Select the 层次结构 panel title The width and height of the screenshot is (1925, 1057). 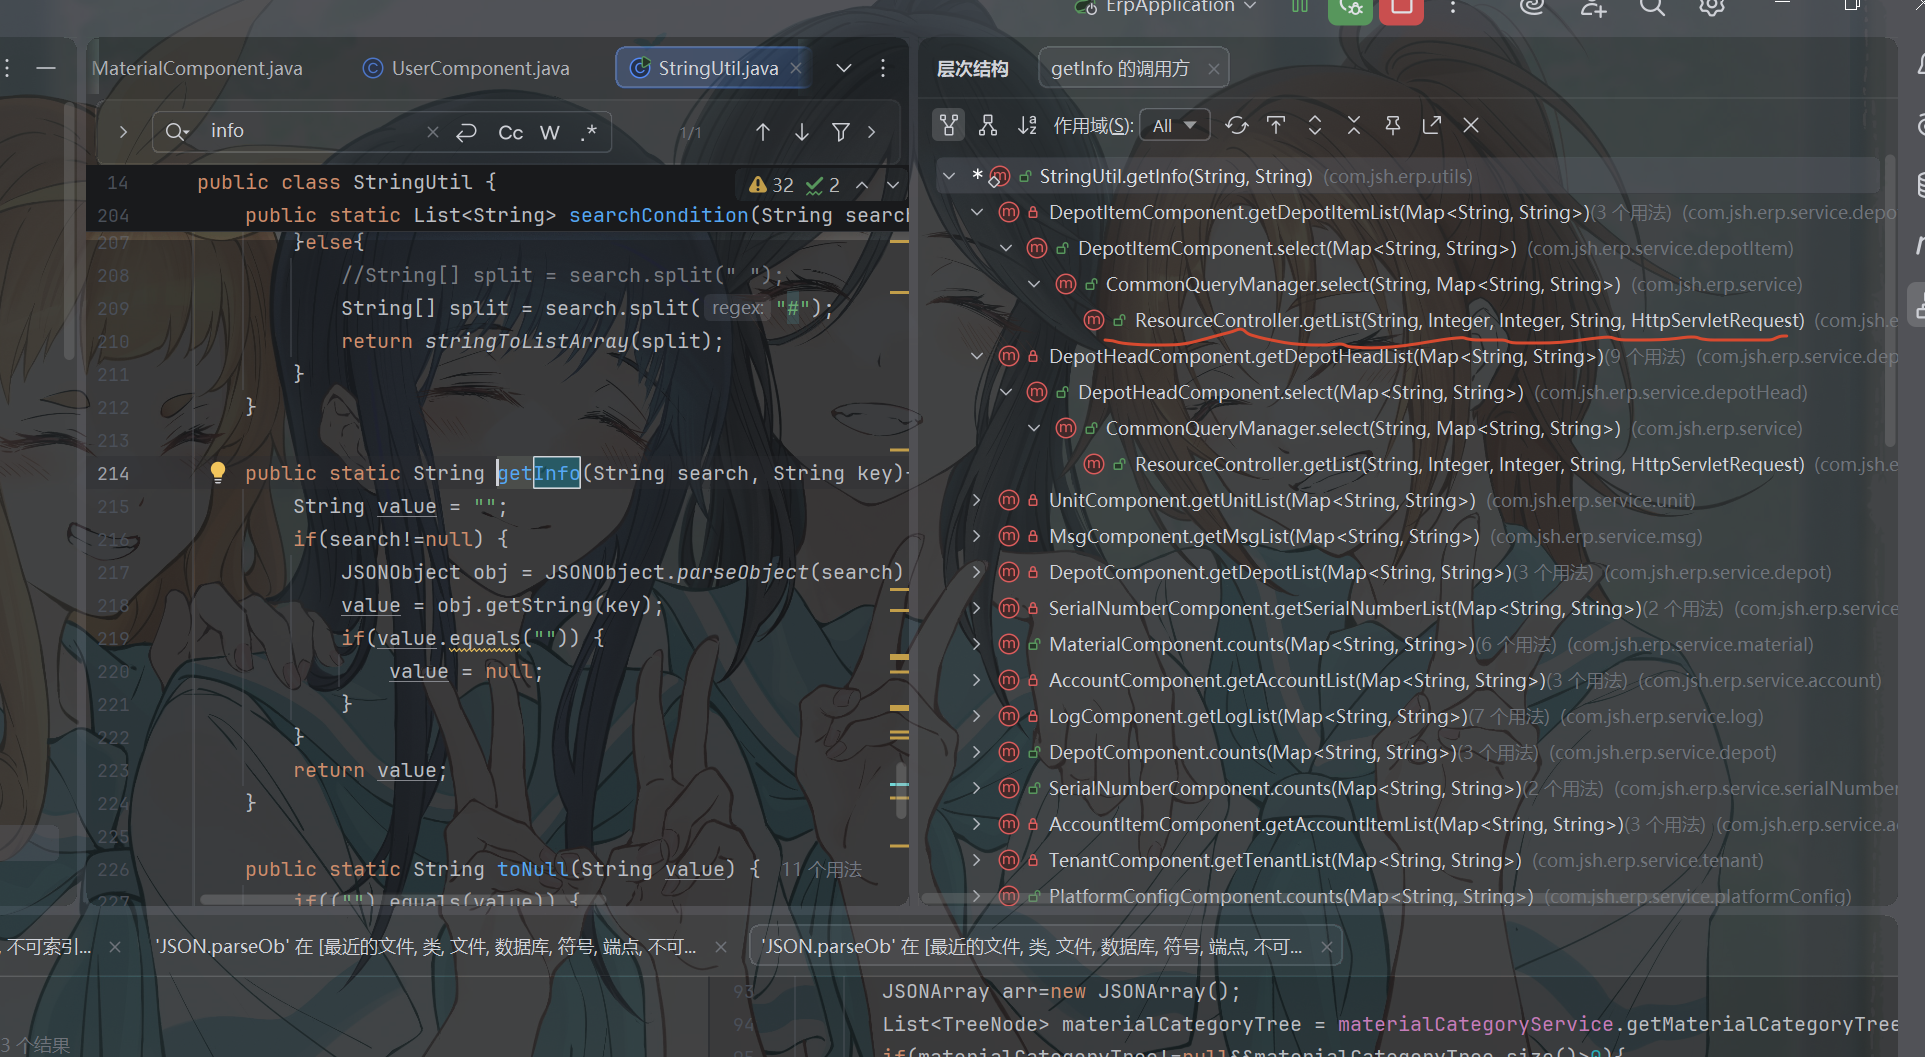[x=972, y=68]
